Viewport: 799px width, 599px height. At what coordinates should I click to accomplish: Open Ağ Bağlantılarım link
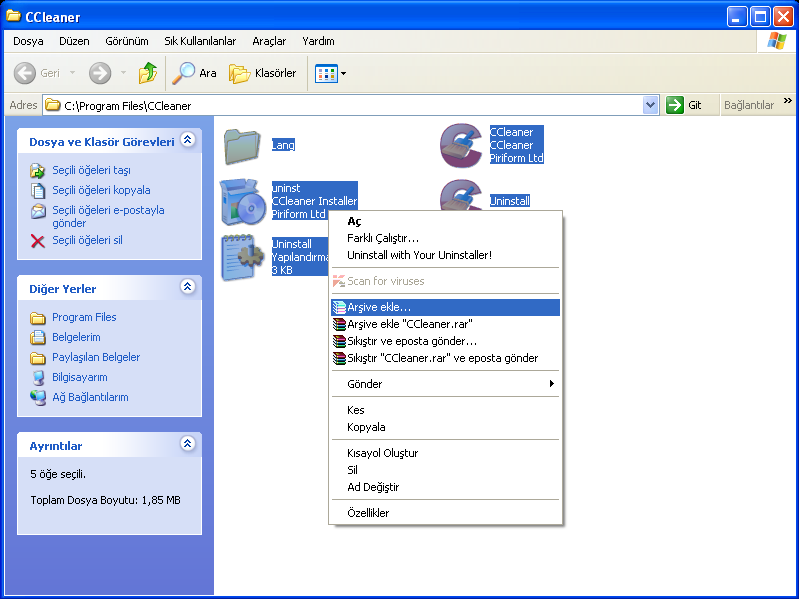click(x=90, y=397)
